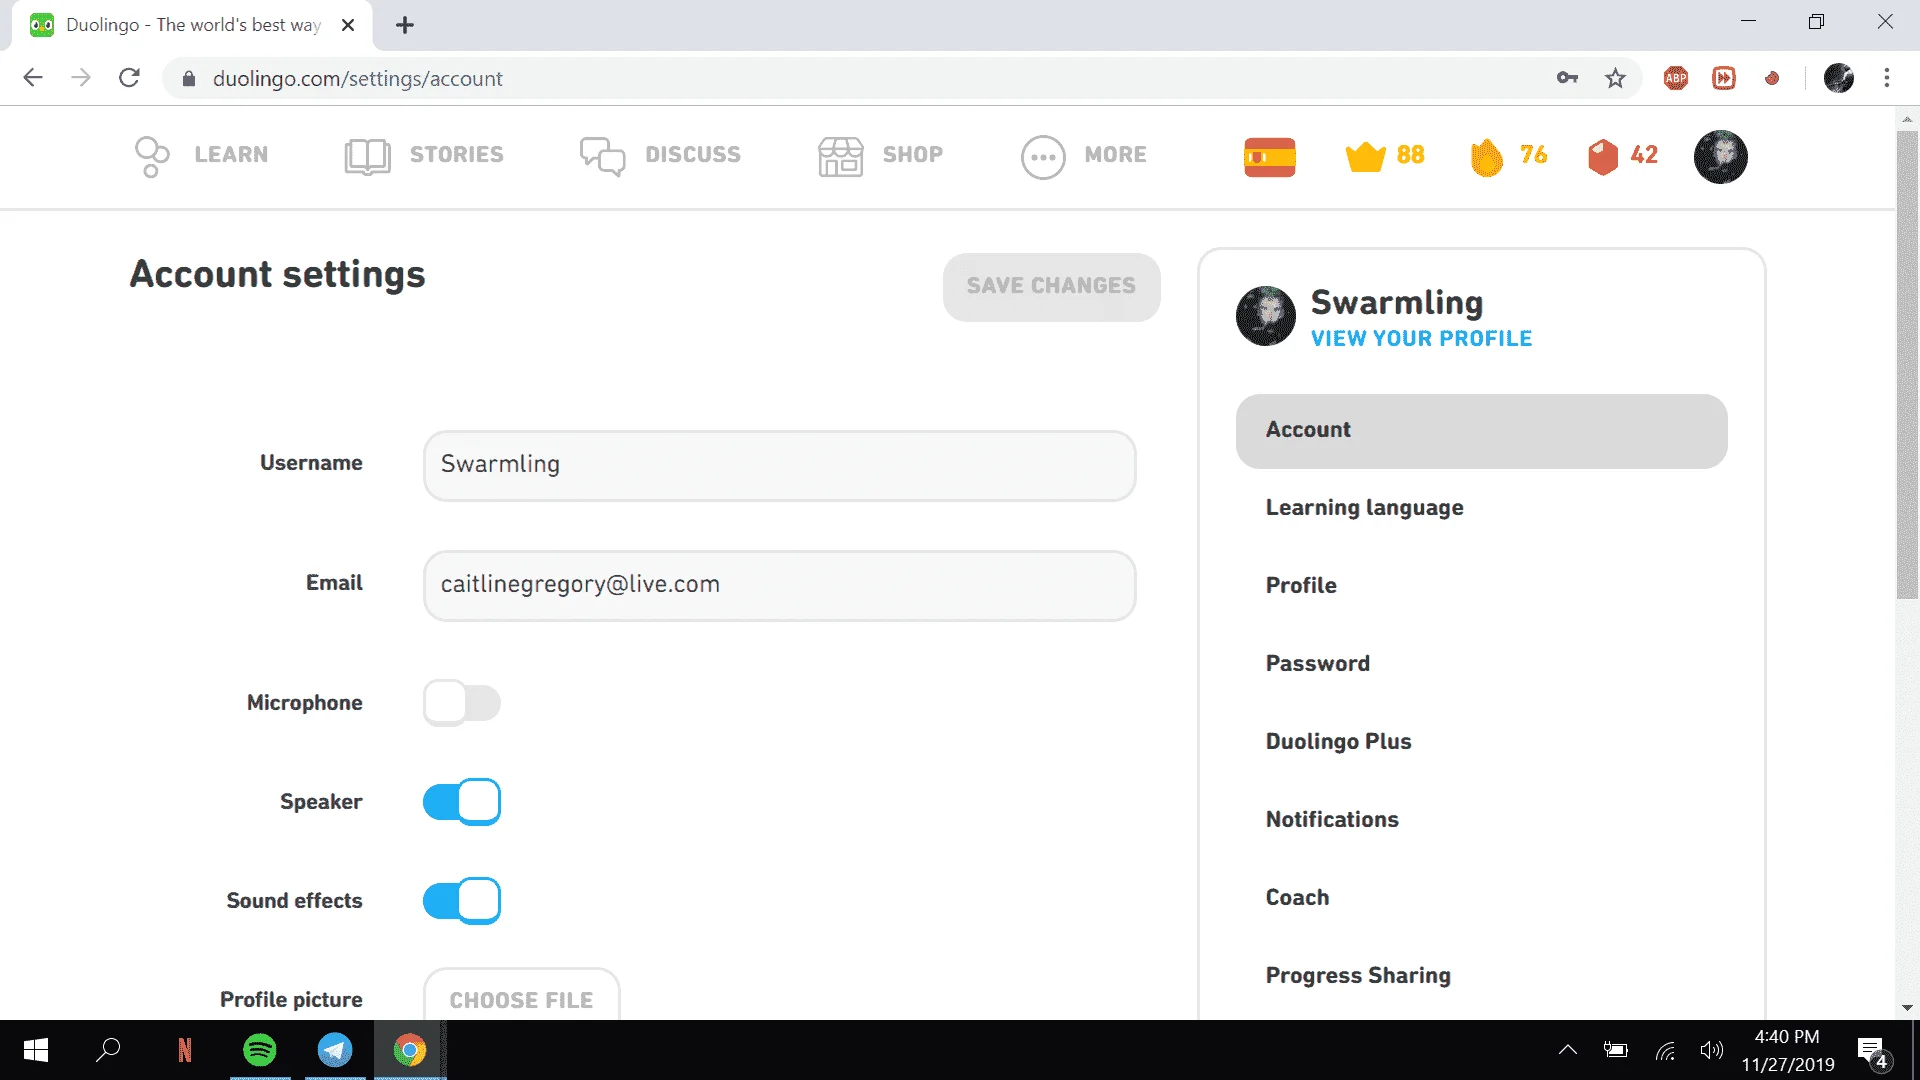
Task: Click the Email input field
Action: pos(780,586)
